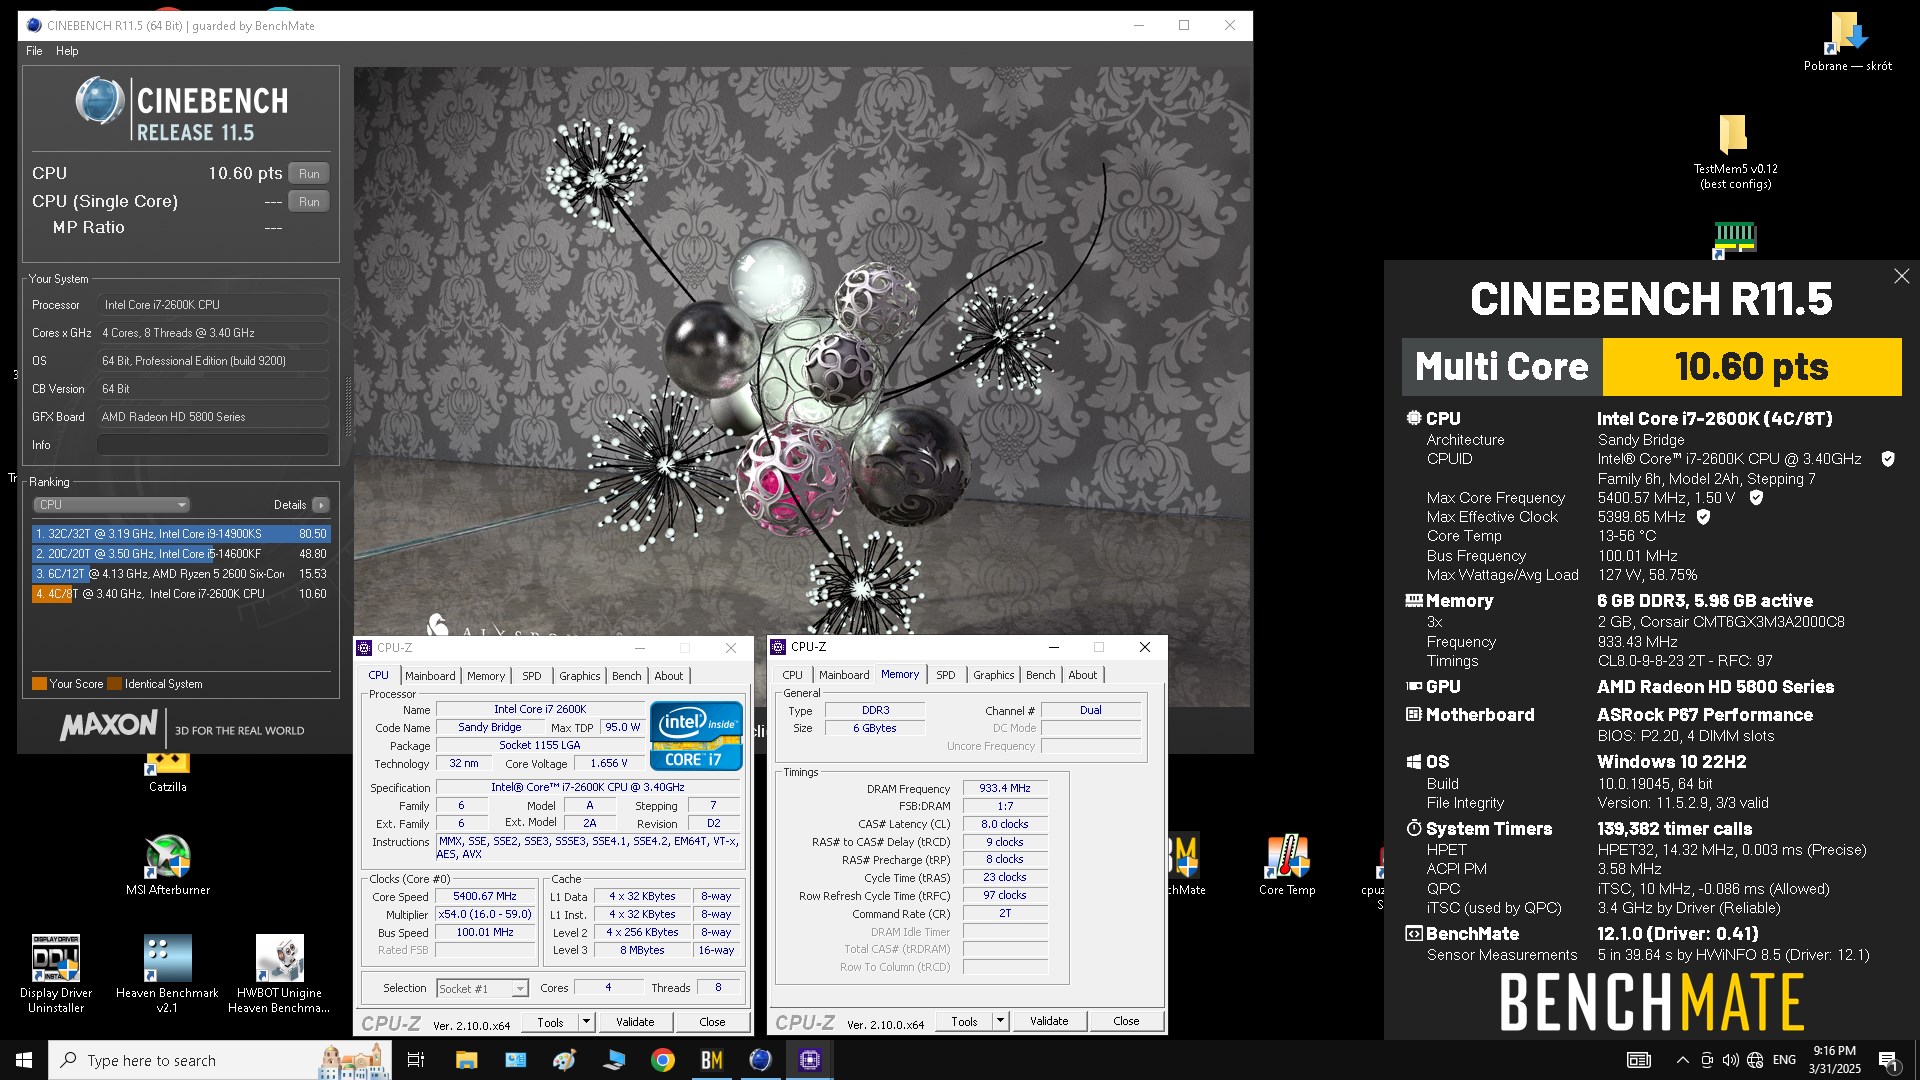Open About tab in right CPU-Z
Screen dimensions: 1920x1080
click(x=1083, y=675)
